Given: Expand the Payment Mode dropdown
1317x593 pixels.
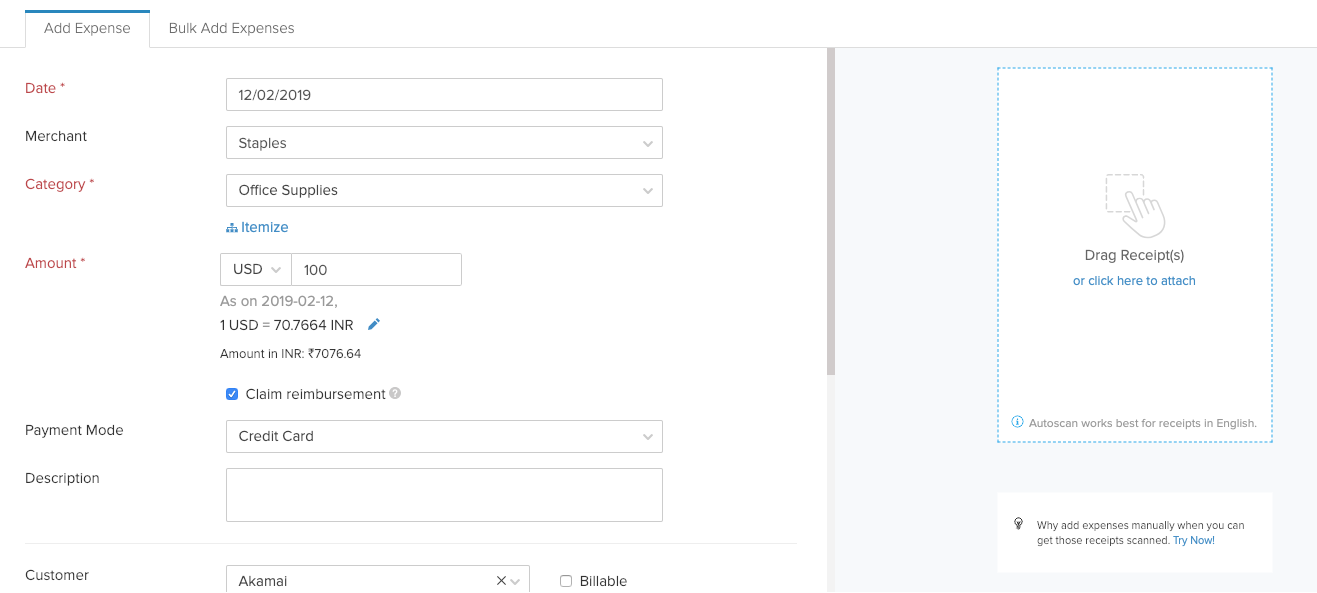Looking at the screenshot, I should (647, 436).
